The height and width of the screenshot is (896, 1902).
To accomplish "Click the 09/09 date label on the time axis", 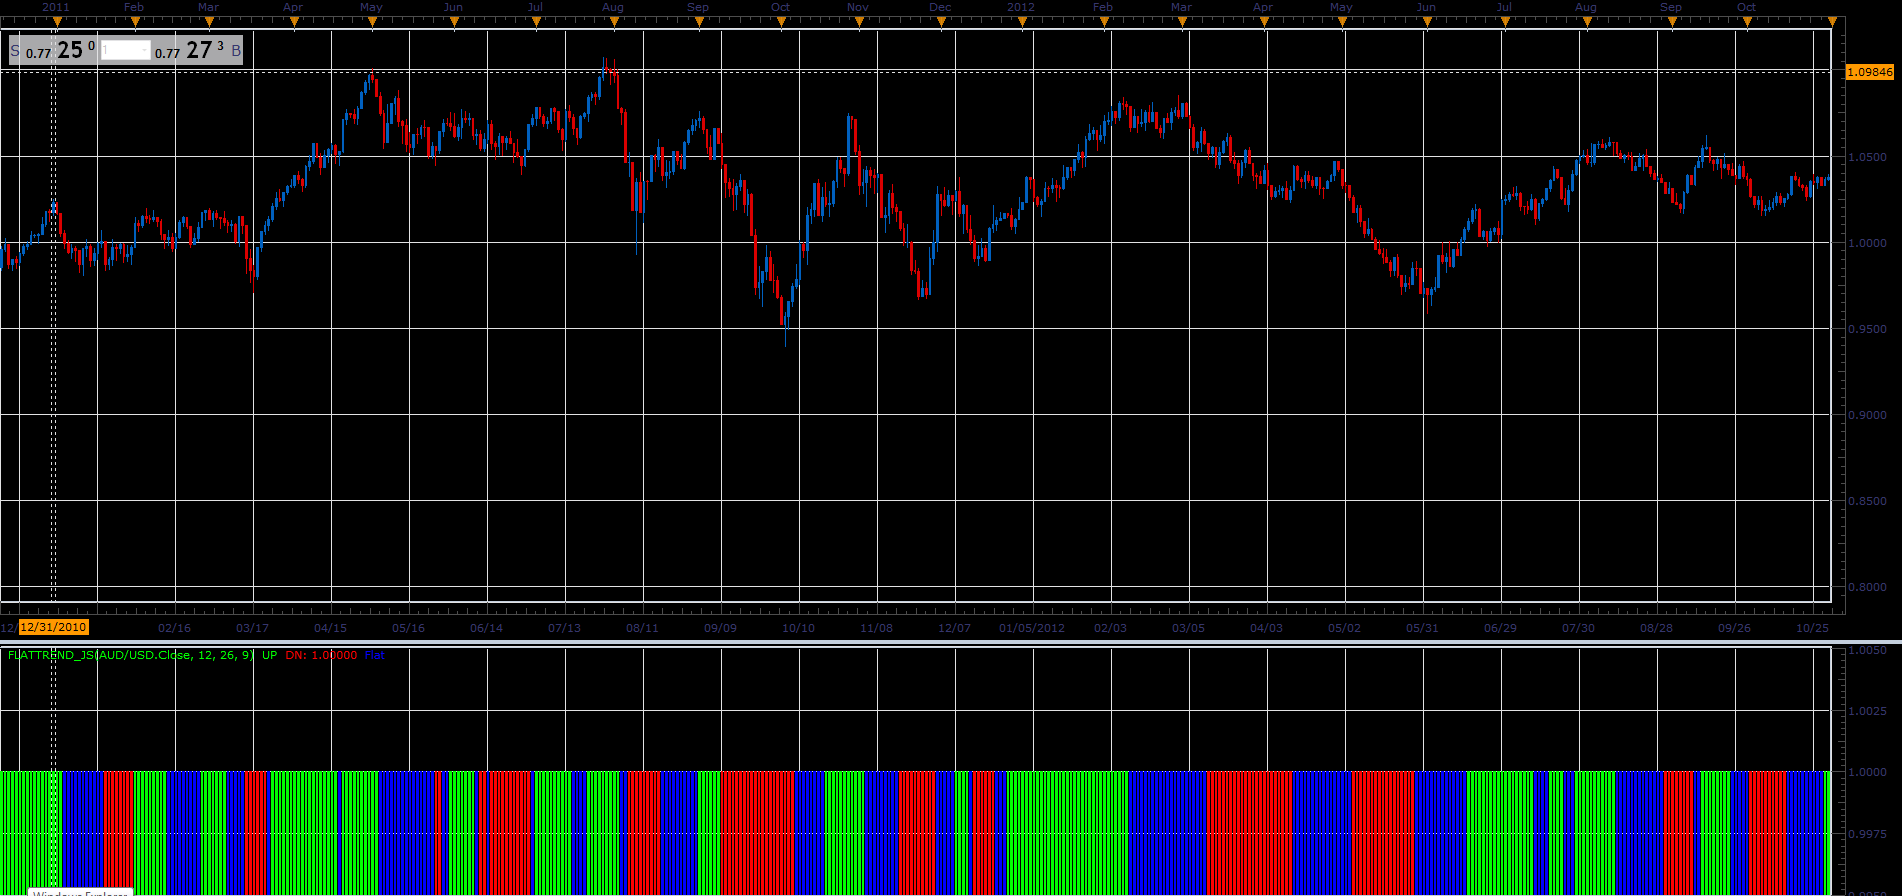I will 720,628.
